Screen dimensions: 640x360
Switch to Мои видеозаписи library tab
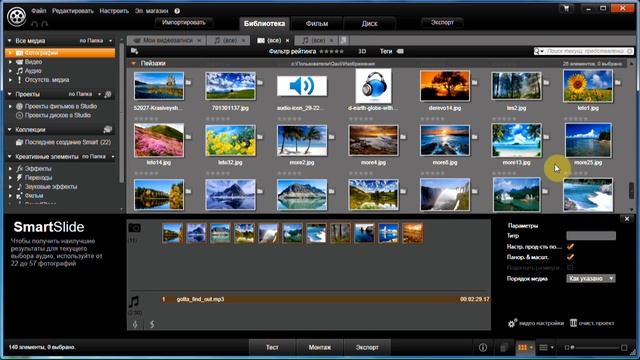tap(167, 40)
